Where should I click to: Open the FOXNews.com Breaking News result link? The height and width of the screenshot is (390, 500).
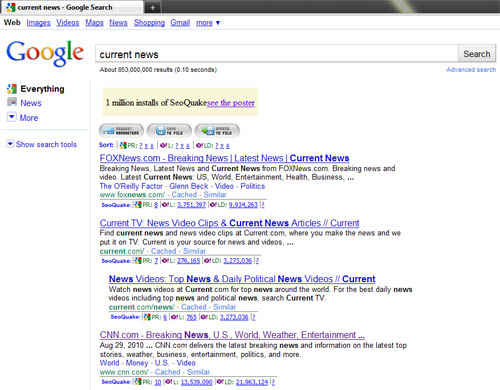[x=224, y=158]
